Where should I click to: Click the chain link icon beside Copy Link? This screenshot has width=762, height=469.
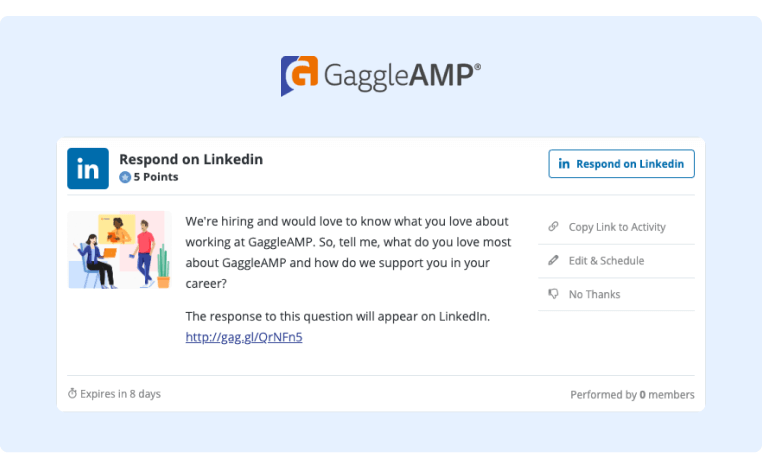tap(553, 227)
